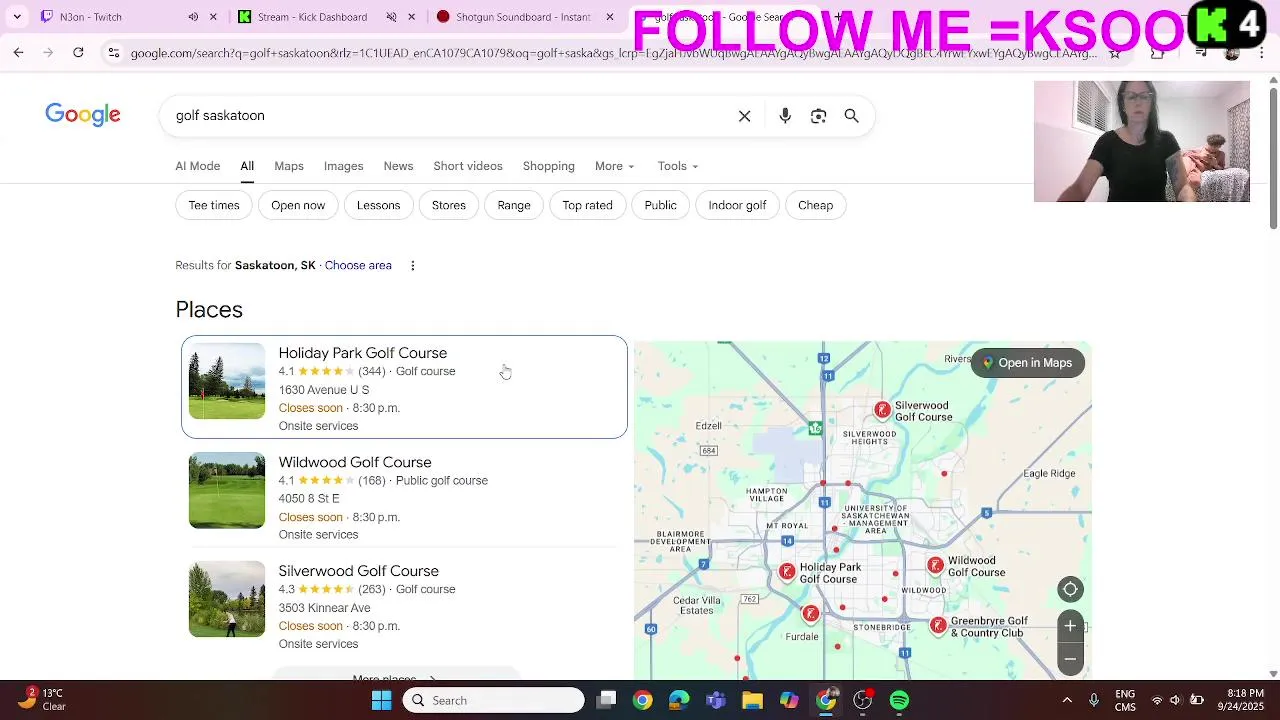This screenshot has height=720, width=1280.
Task: Open Google Lens image search
Action: coord(818,116)
